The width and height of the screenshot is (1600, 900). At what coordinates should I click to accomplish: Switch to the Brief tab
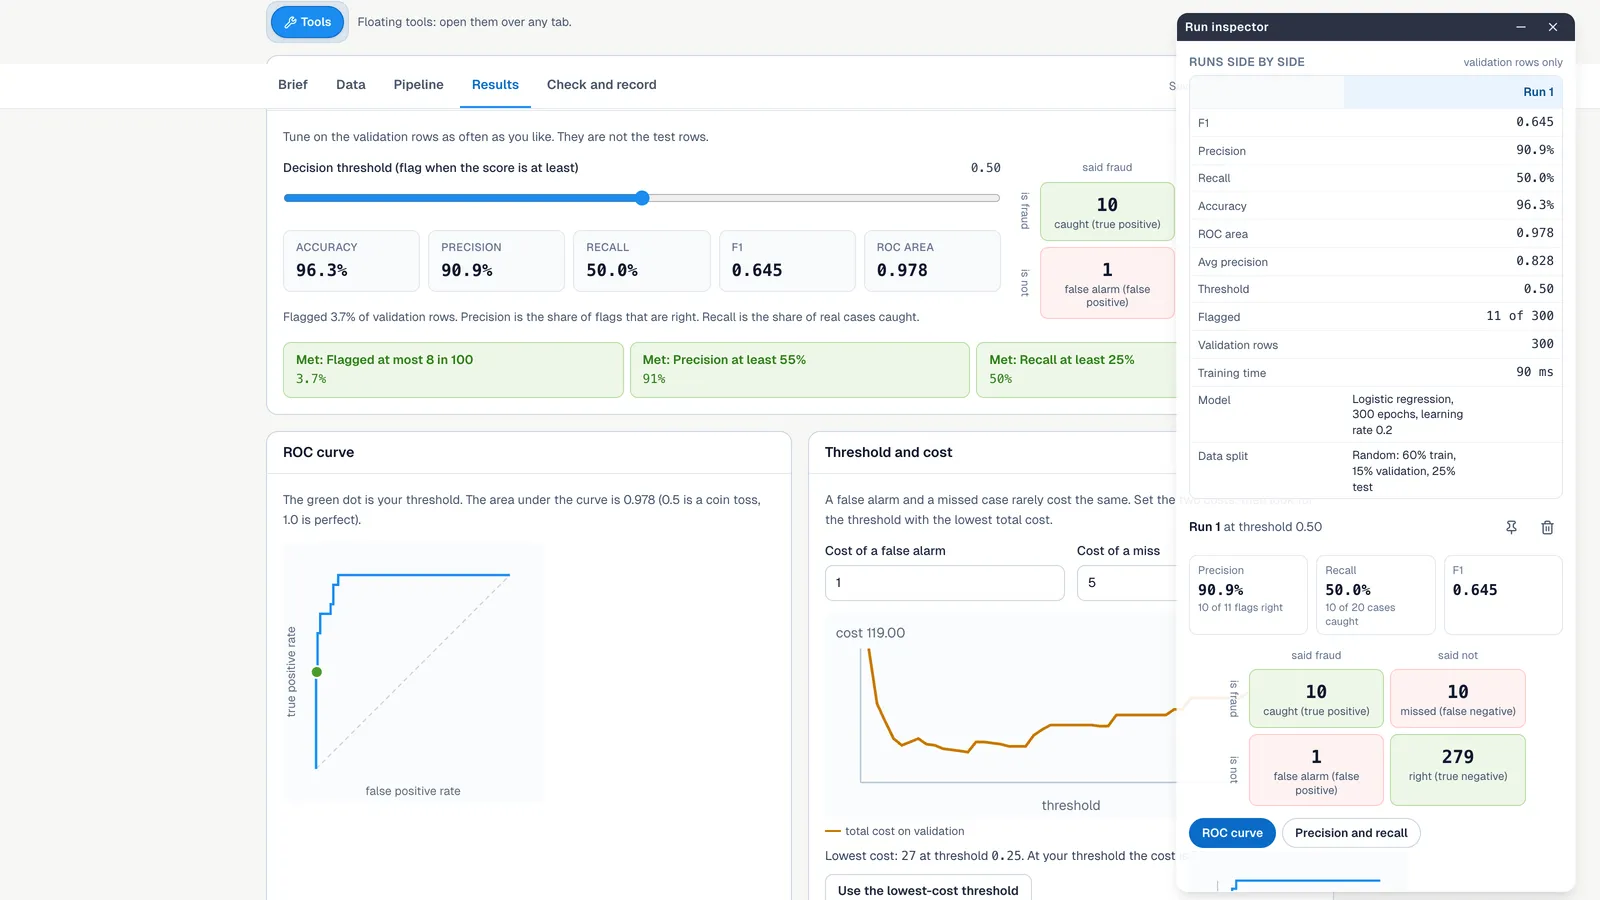click(x=293, y=85)
